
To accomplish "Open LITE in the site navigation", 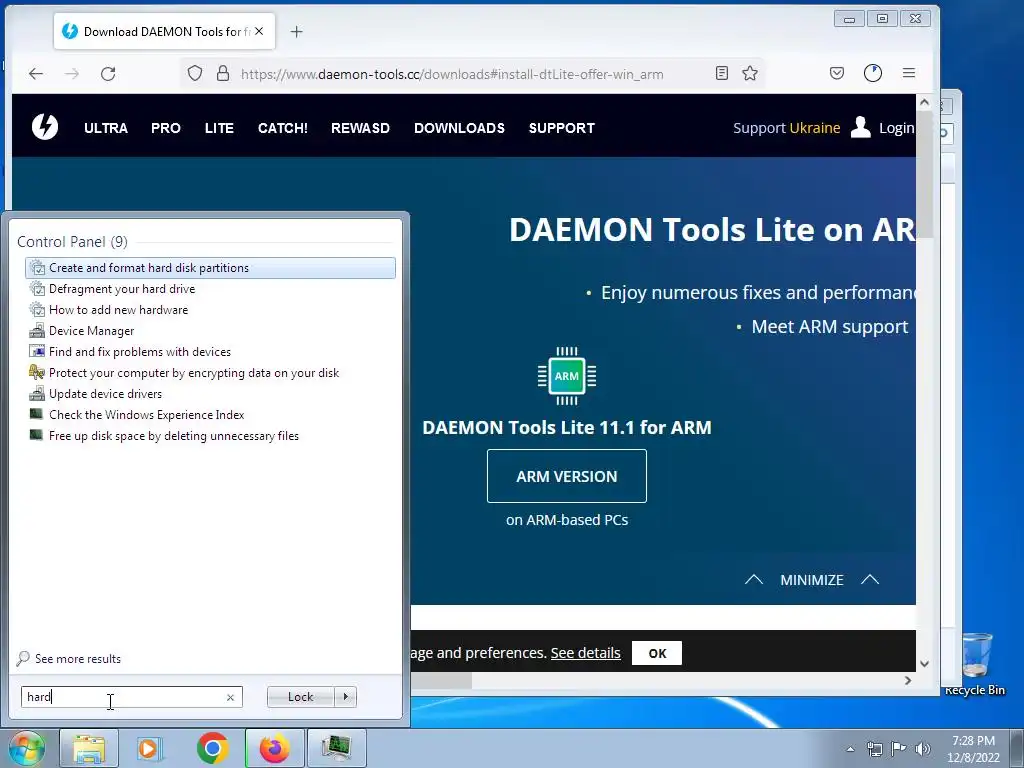I will [219, 128].
